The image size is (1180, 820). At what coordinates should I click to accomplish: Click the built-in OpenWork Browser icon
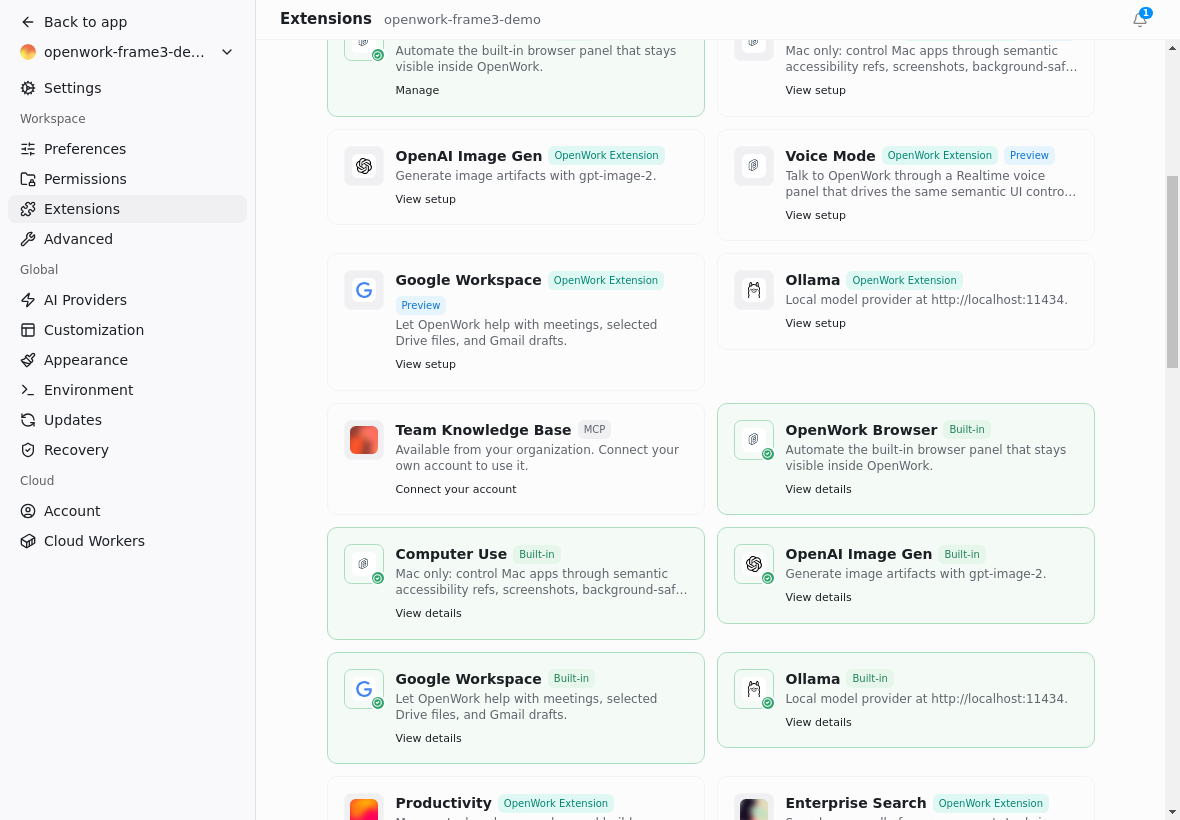[754, 440]
